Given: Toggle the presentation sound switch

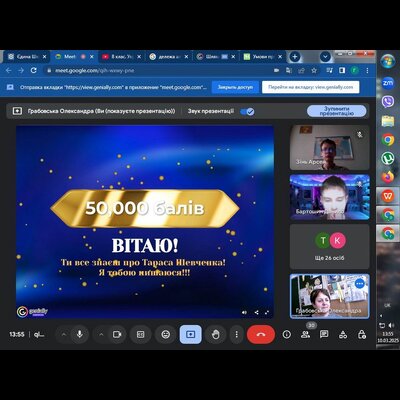Looking at the screenshot, I should [247, 112].
